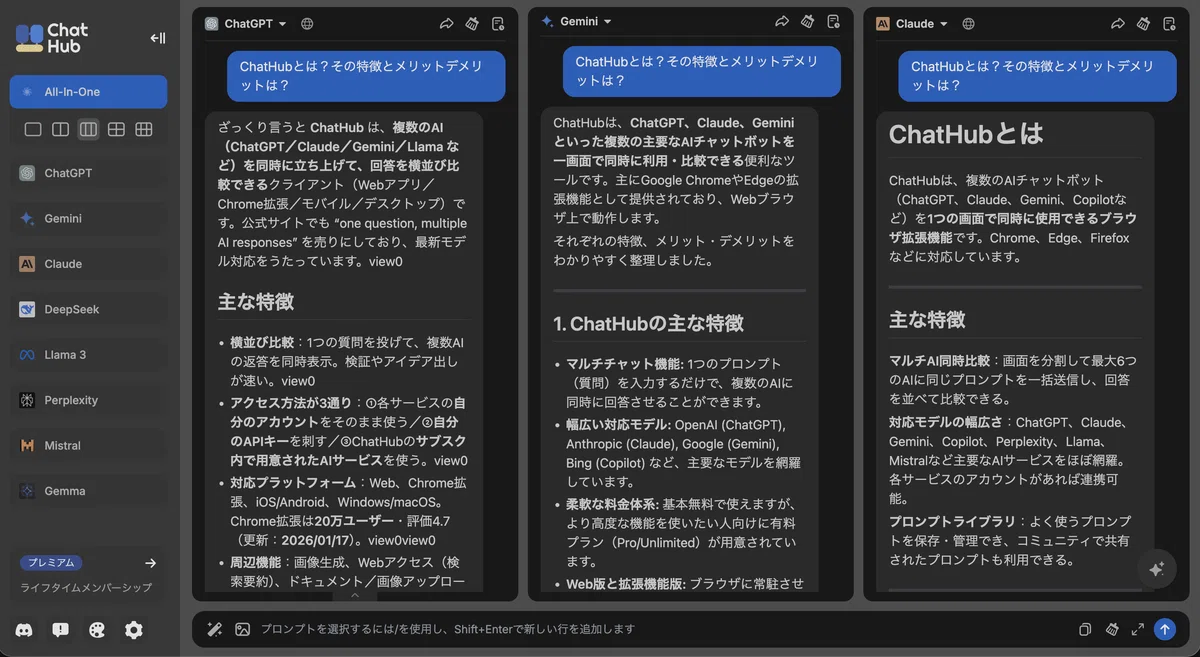The width and height of the screenshot is (1200, 657).
Task: Click '主な特徴' heading in ChatGPT panel
Action: (256, 301)
